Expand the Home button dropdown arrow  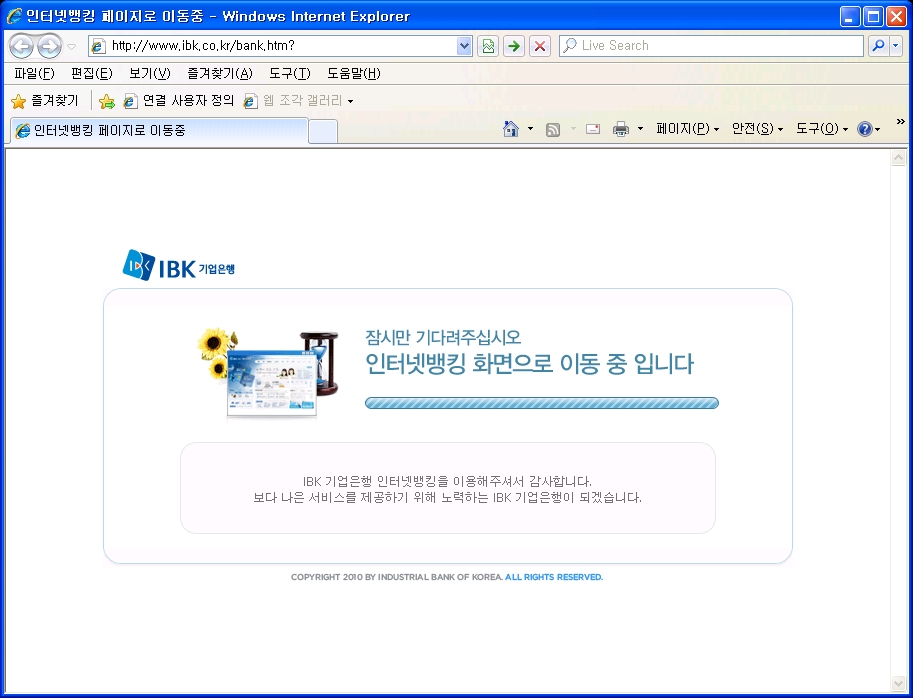click(x=530, y=129)
